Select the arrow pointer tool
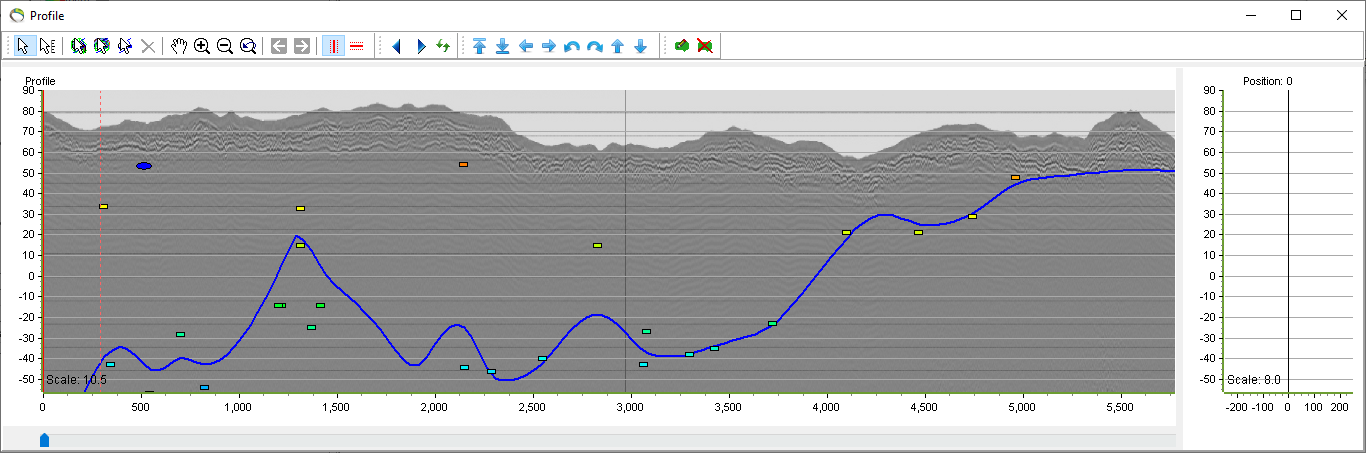The image size is (1366, 453). [x=24, y=46]
